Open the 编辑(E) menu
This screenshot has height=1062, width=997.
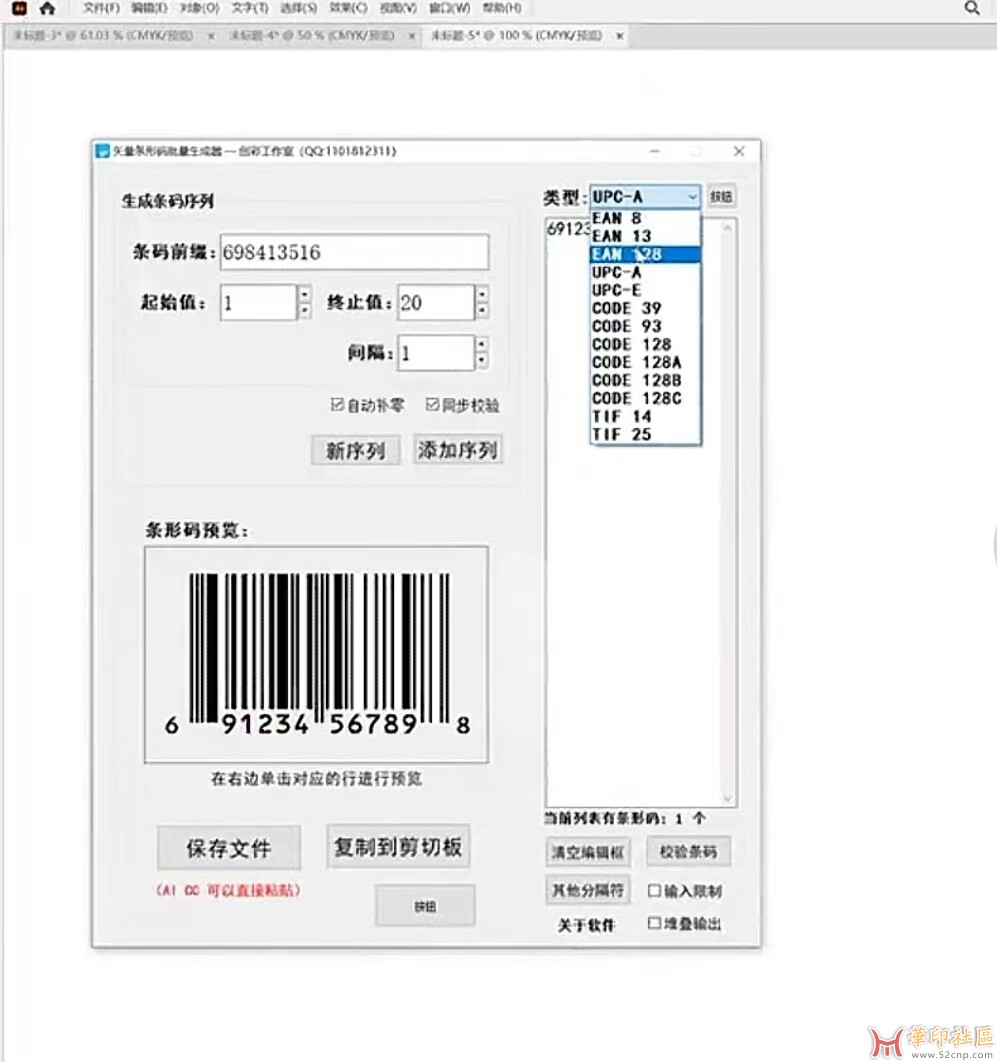(x=149, y=8)
